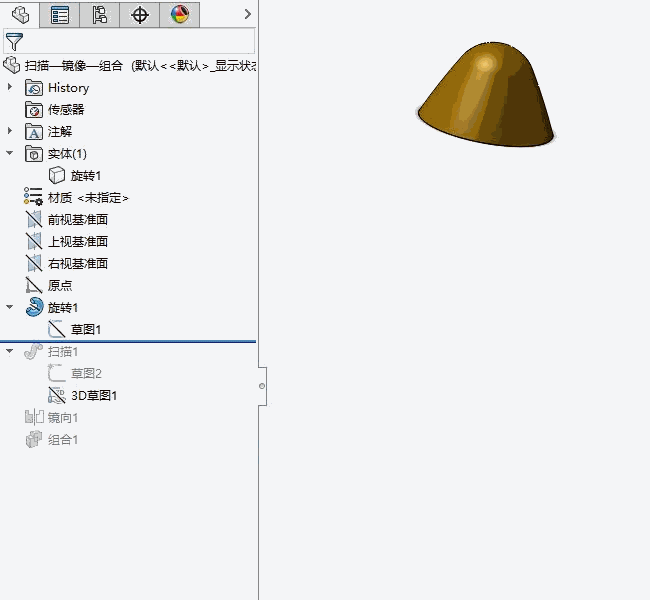
Task: Switch to the ConfigurationManager tab
Action: click(99, 15)
